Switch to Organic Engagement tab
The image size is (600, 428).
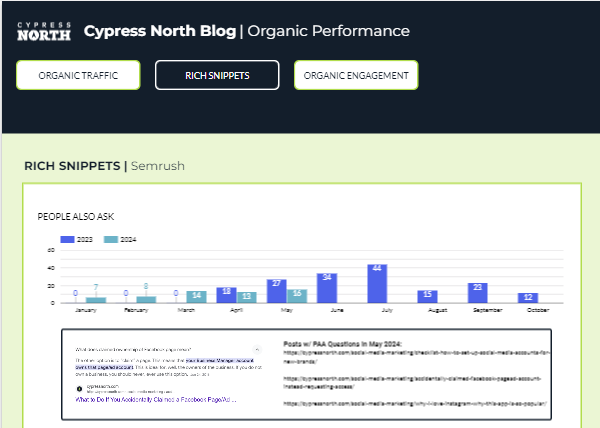coord(356,75)
